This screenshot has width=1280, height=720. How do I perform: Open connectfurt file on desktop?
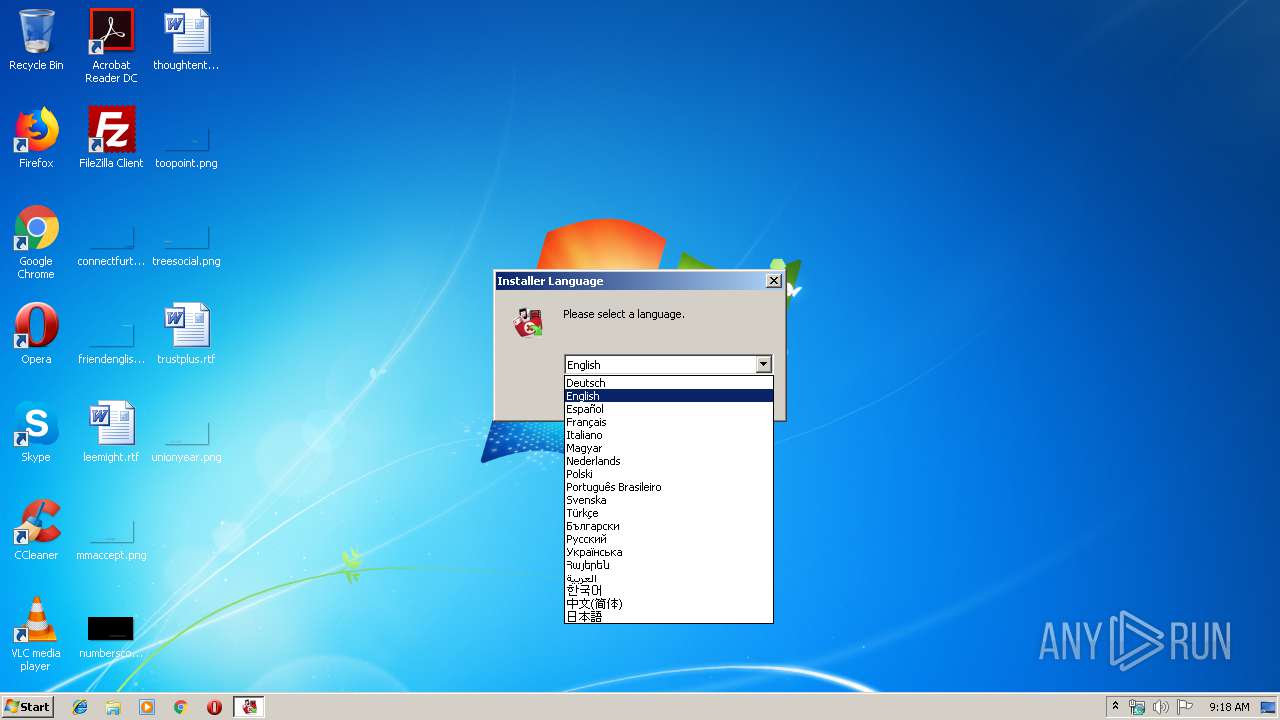pos(111,245)
